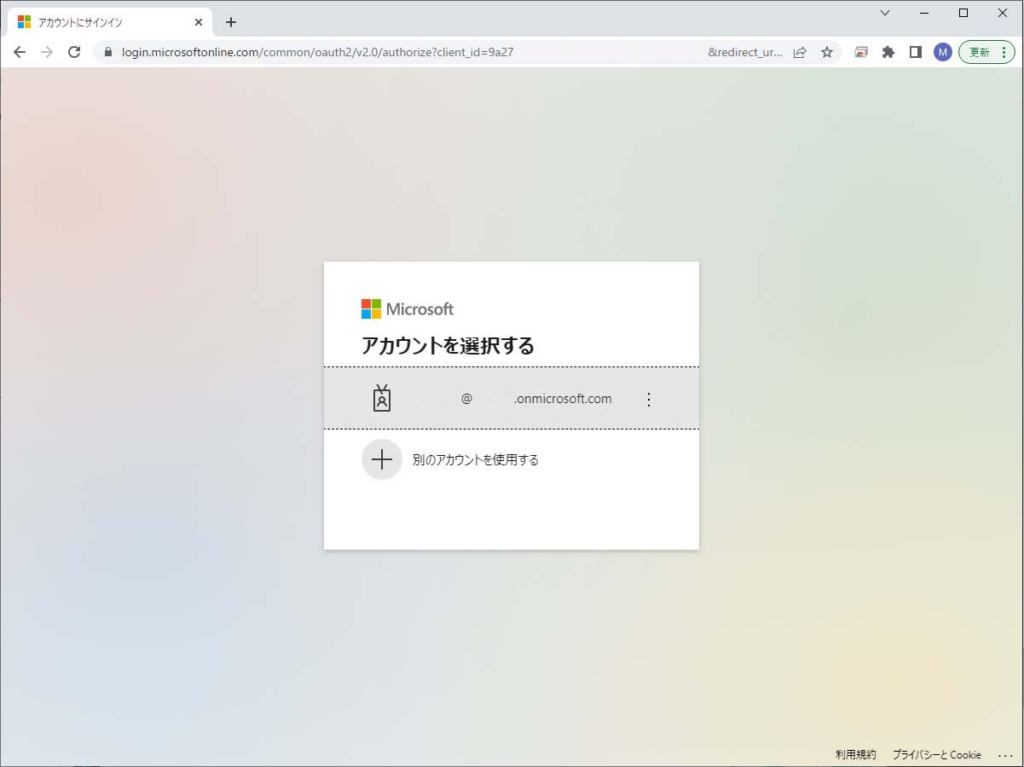Click the plus icon for another account
This screenshot has width=1024, height=767.
(x=381, y=460)
